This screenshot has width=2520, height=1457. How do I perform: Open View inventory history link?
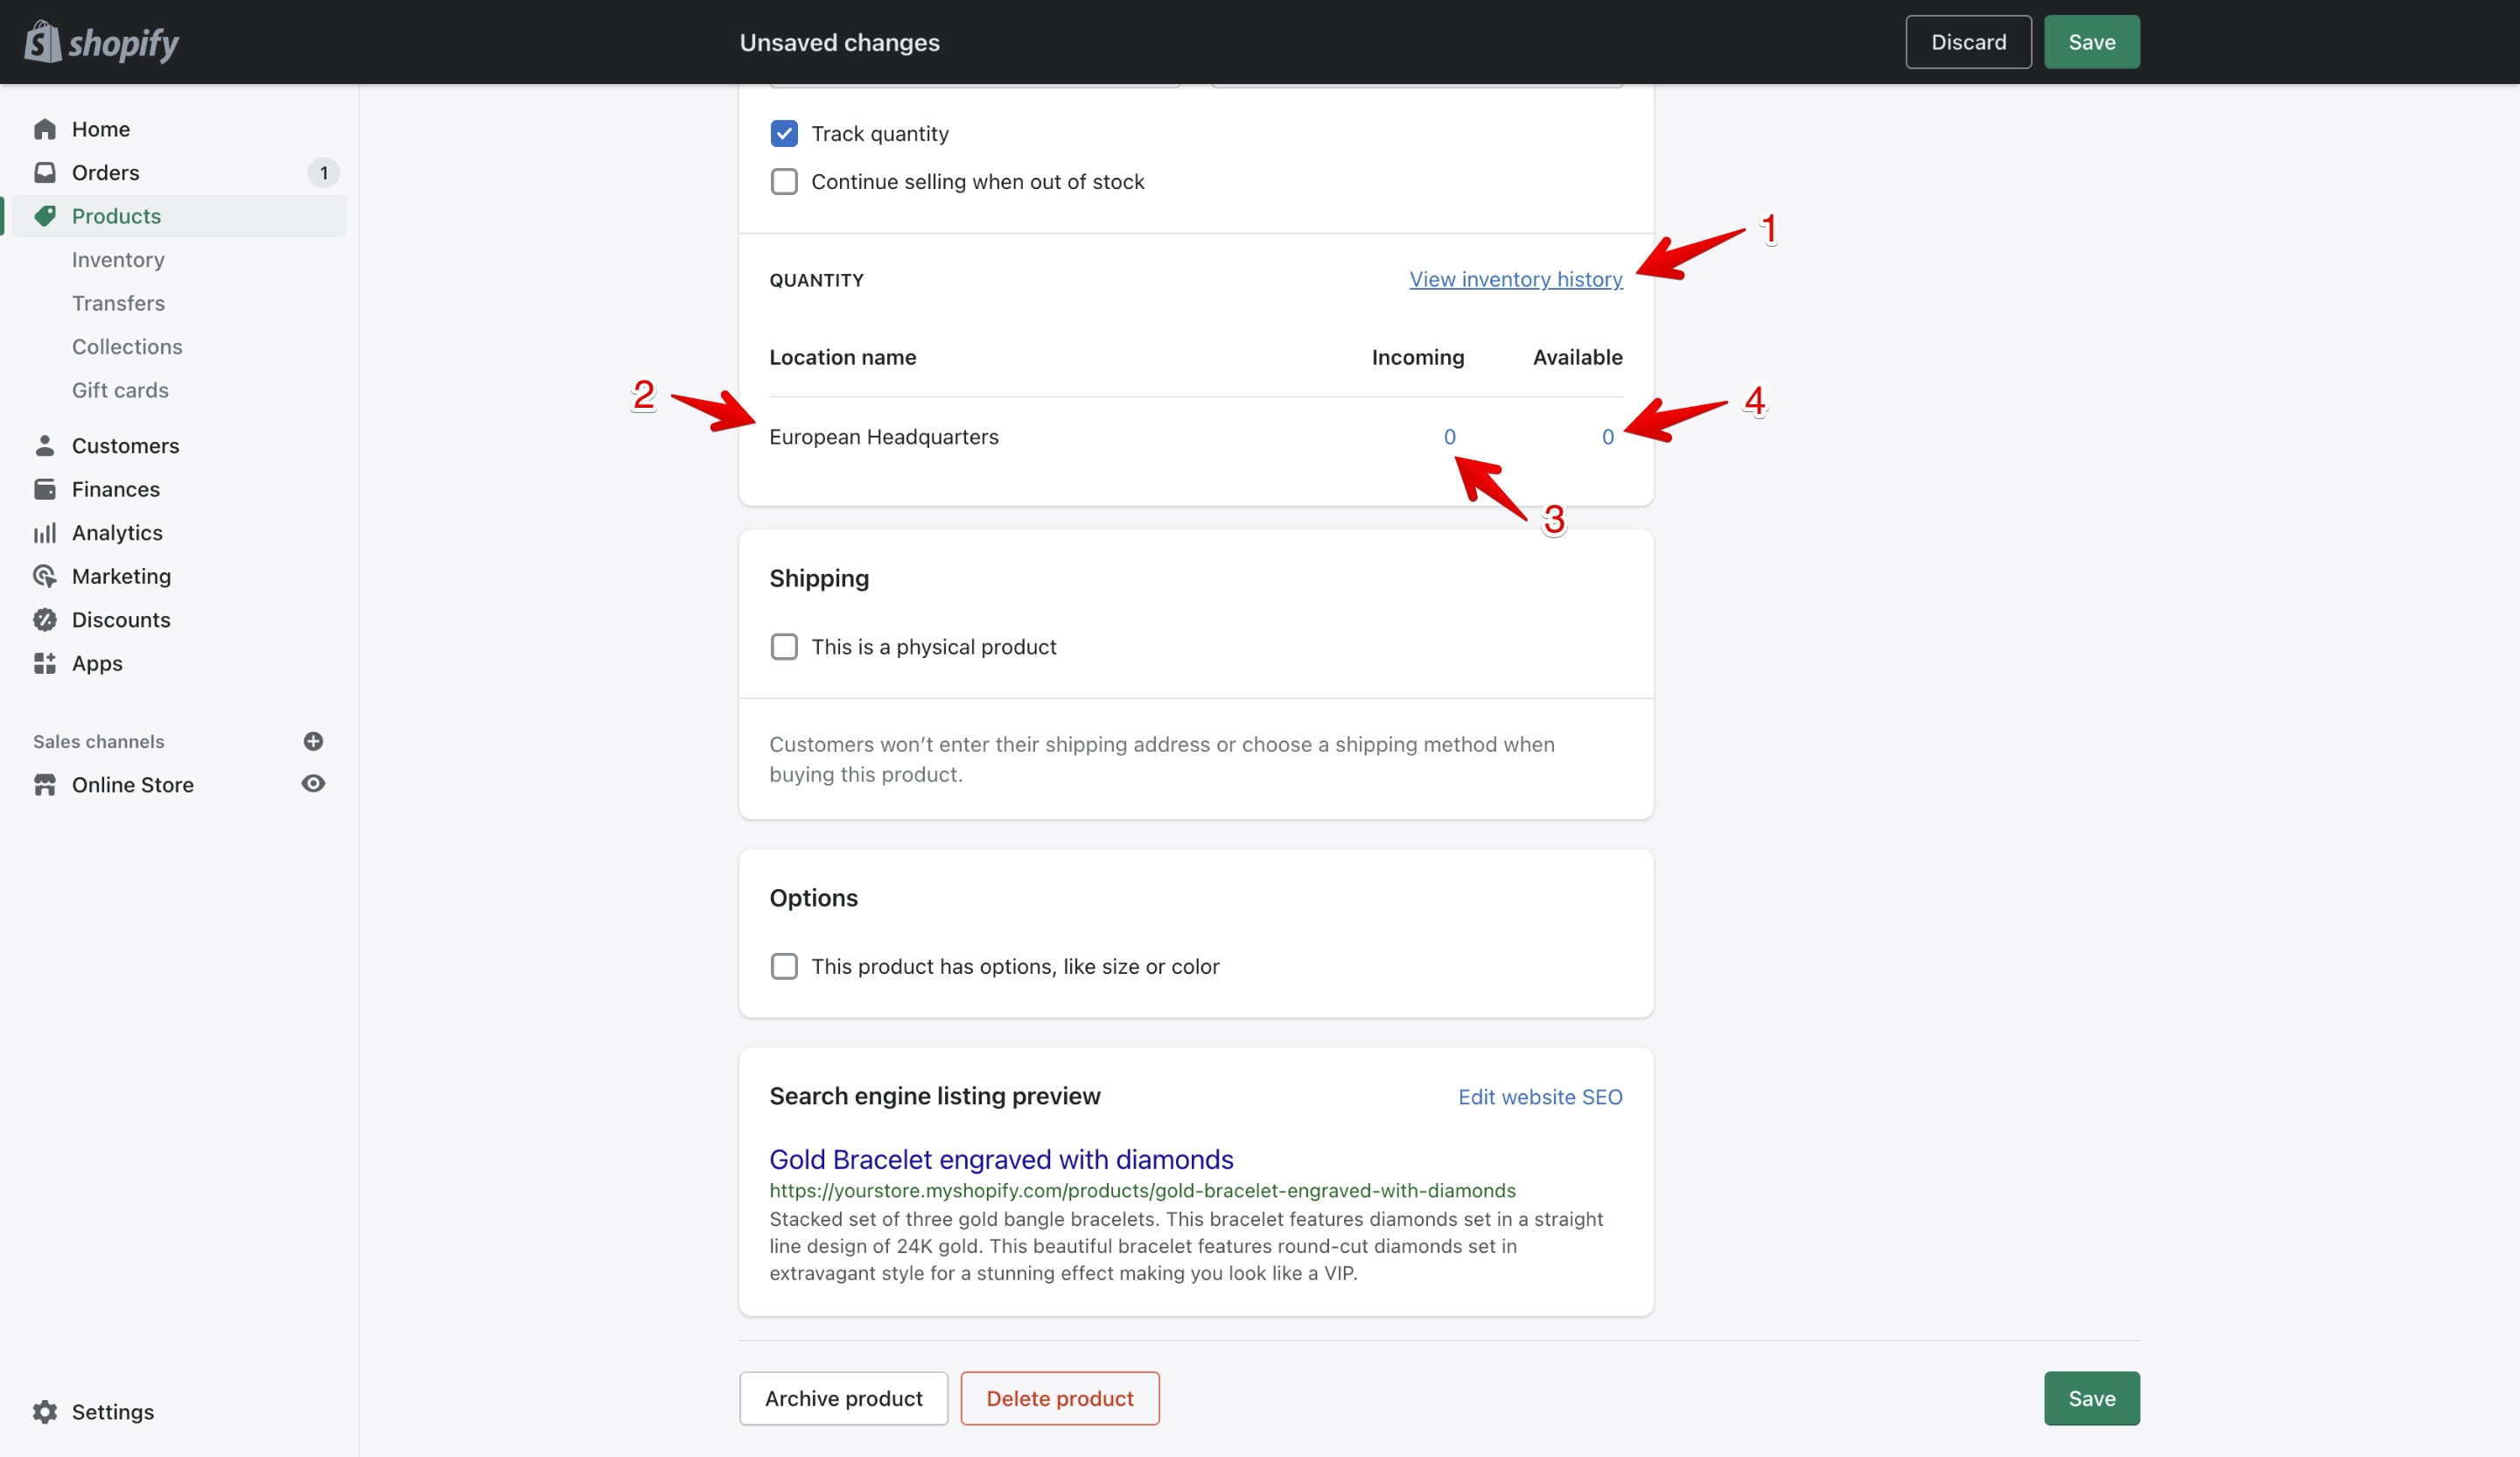point(1515,279)
